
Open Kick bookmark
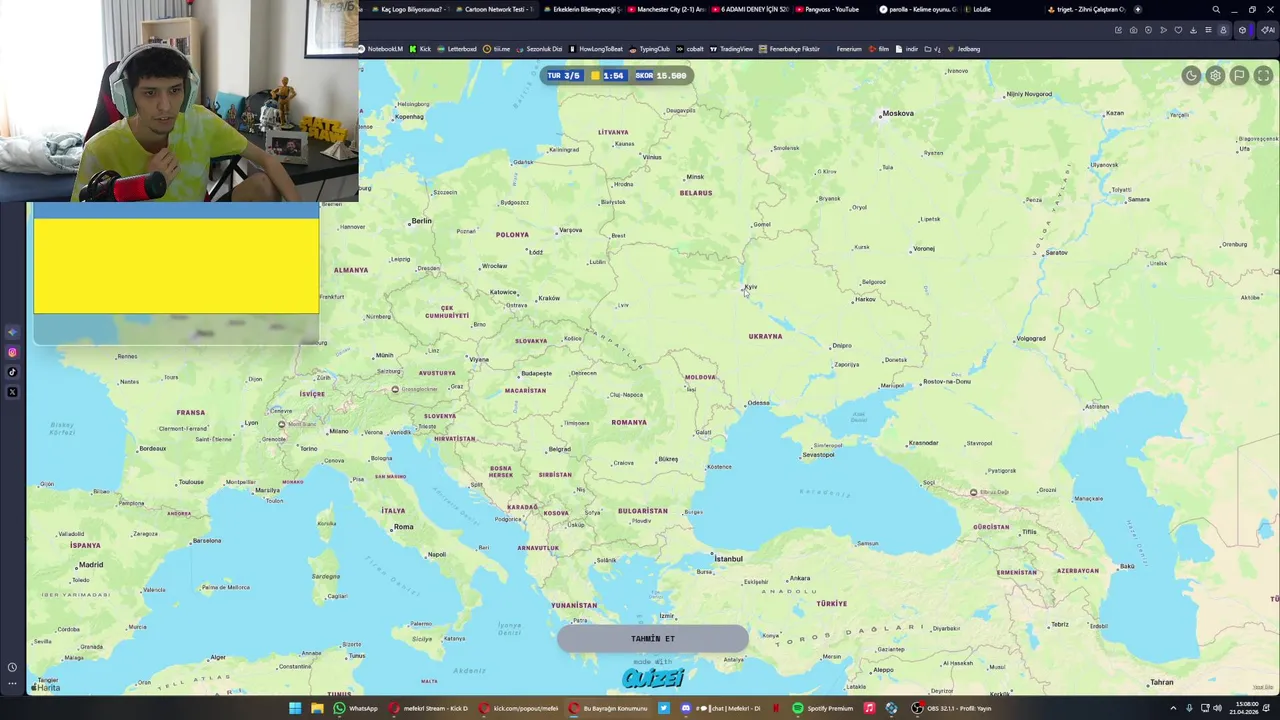[x=420, y=49]
